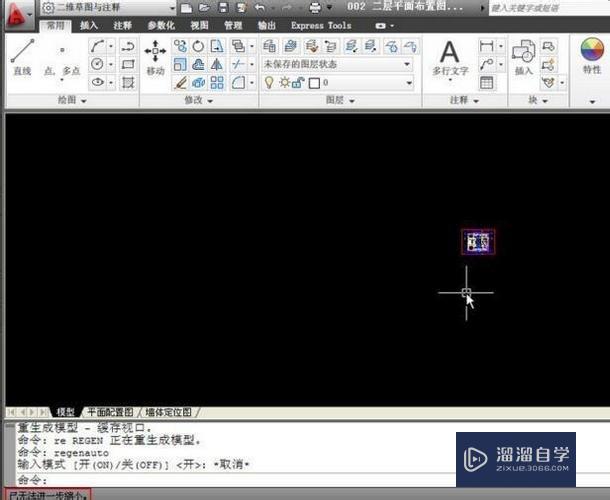Open the 参数化 ribbon tab

[x=161, y=26]
